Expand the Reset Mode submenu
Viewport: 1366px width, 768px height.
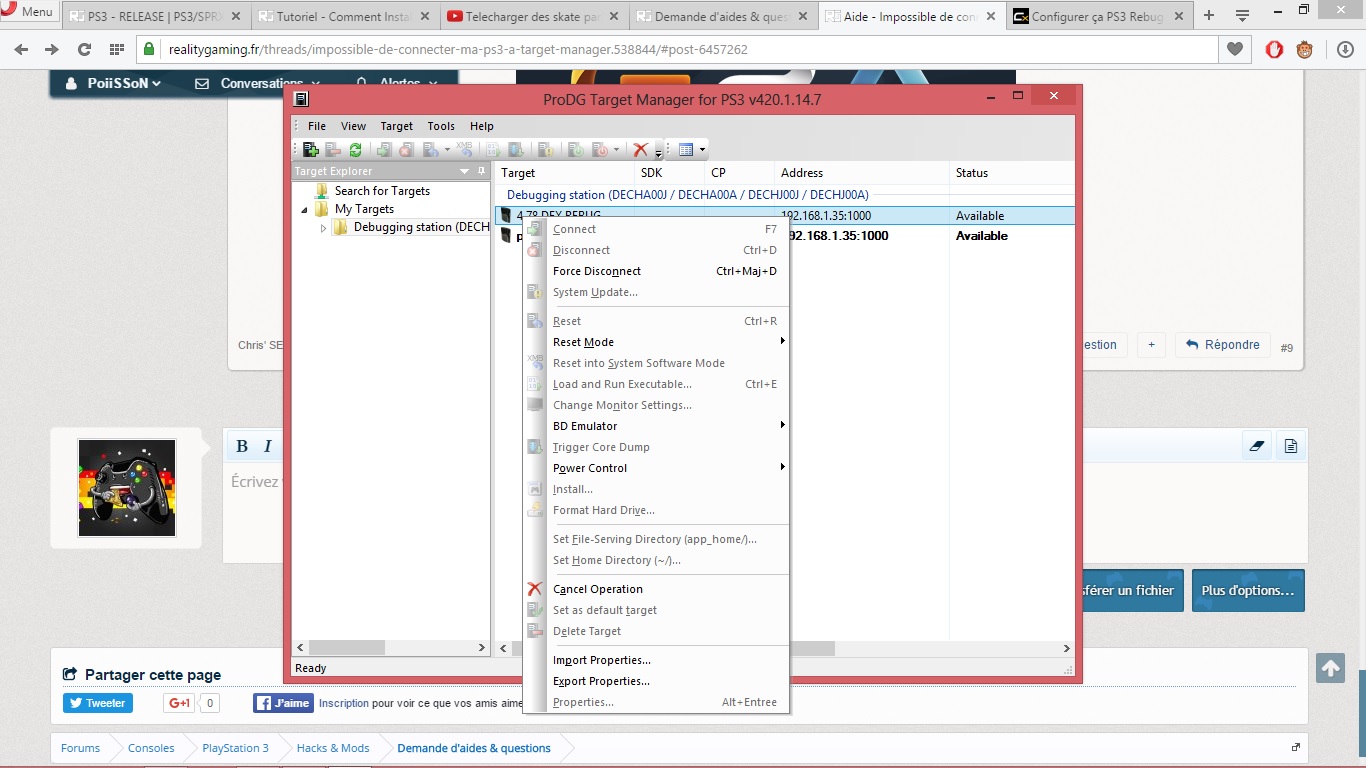click(783, 342)
